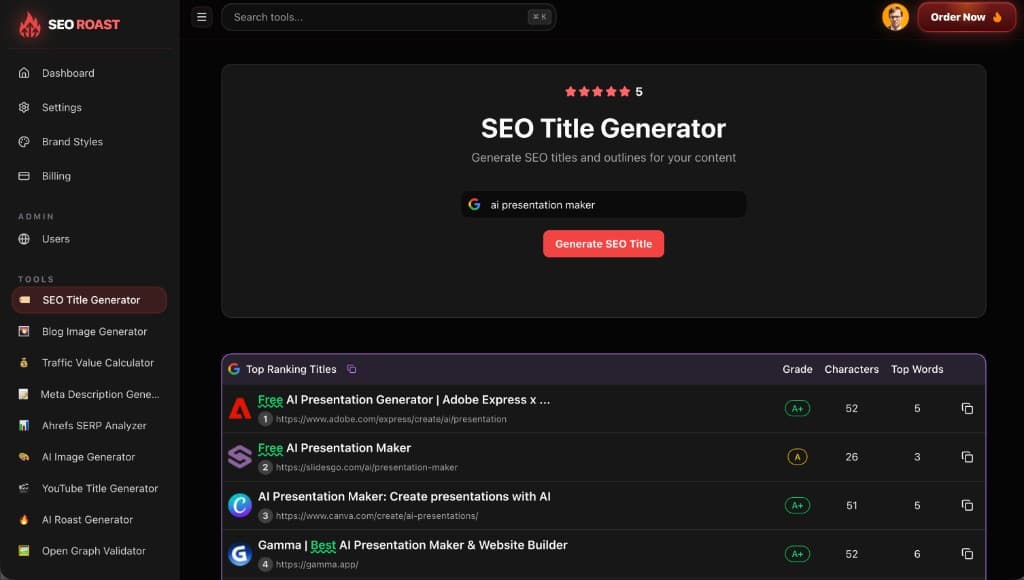Copy the Canva title row

click(x=967, y=505)
